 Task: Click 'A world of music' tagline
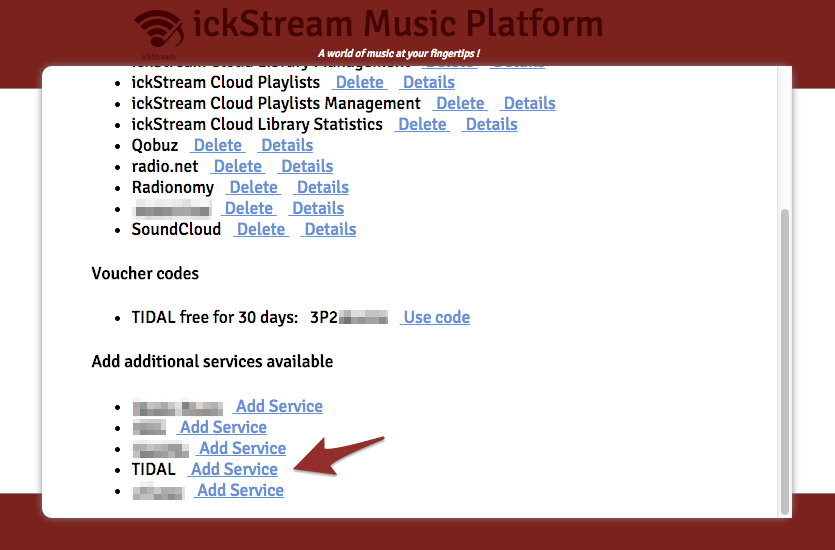399,53
